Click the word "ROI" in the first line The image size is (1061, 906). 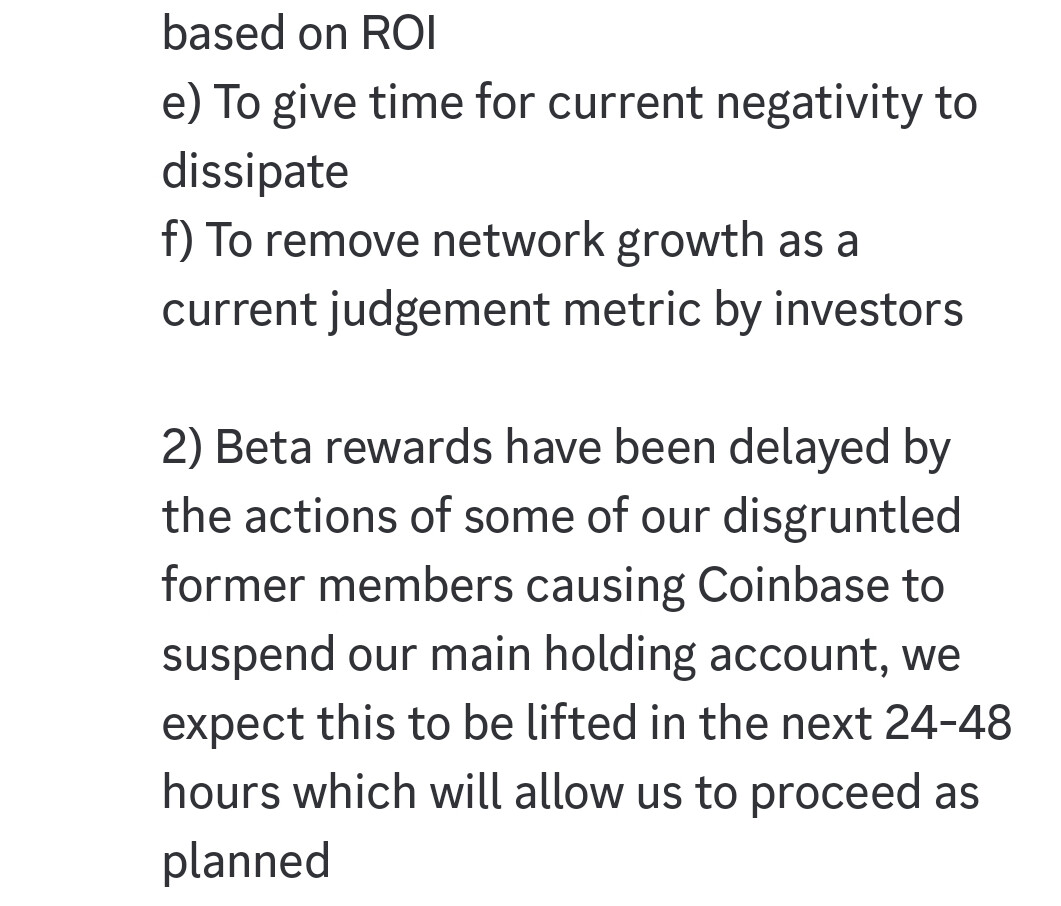pos(399,33)
